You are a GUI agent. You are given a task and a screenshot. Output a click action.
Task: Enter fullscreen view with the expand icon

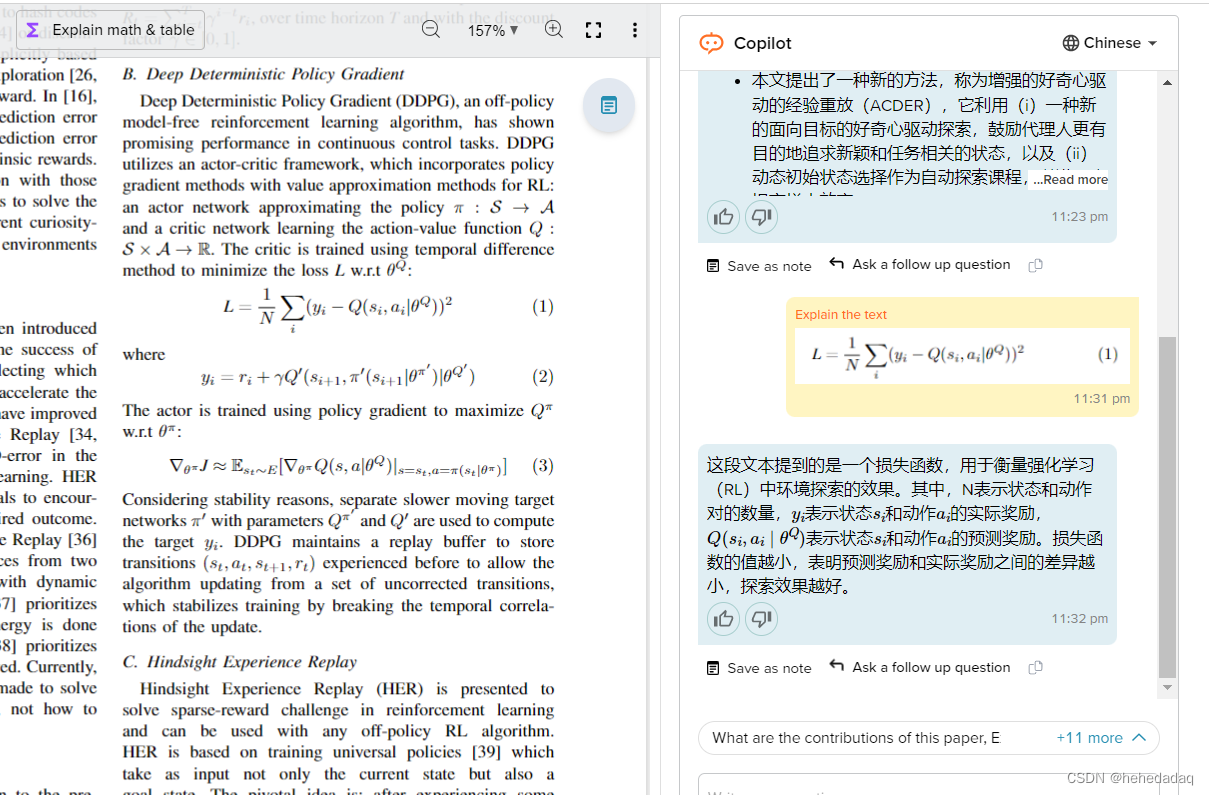(593, 30)
